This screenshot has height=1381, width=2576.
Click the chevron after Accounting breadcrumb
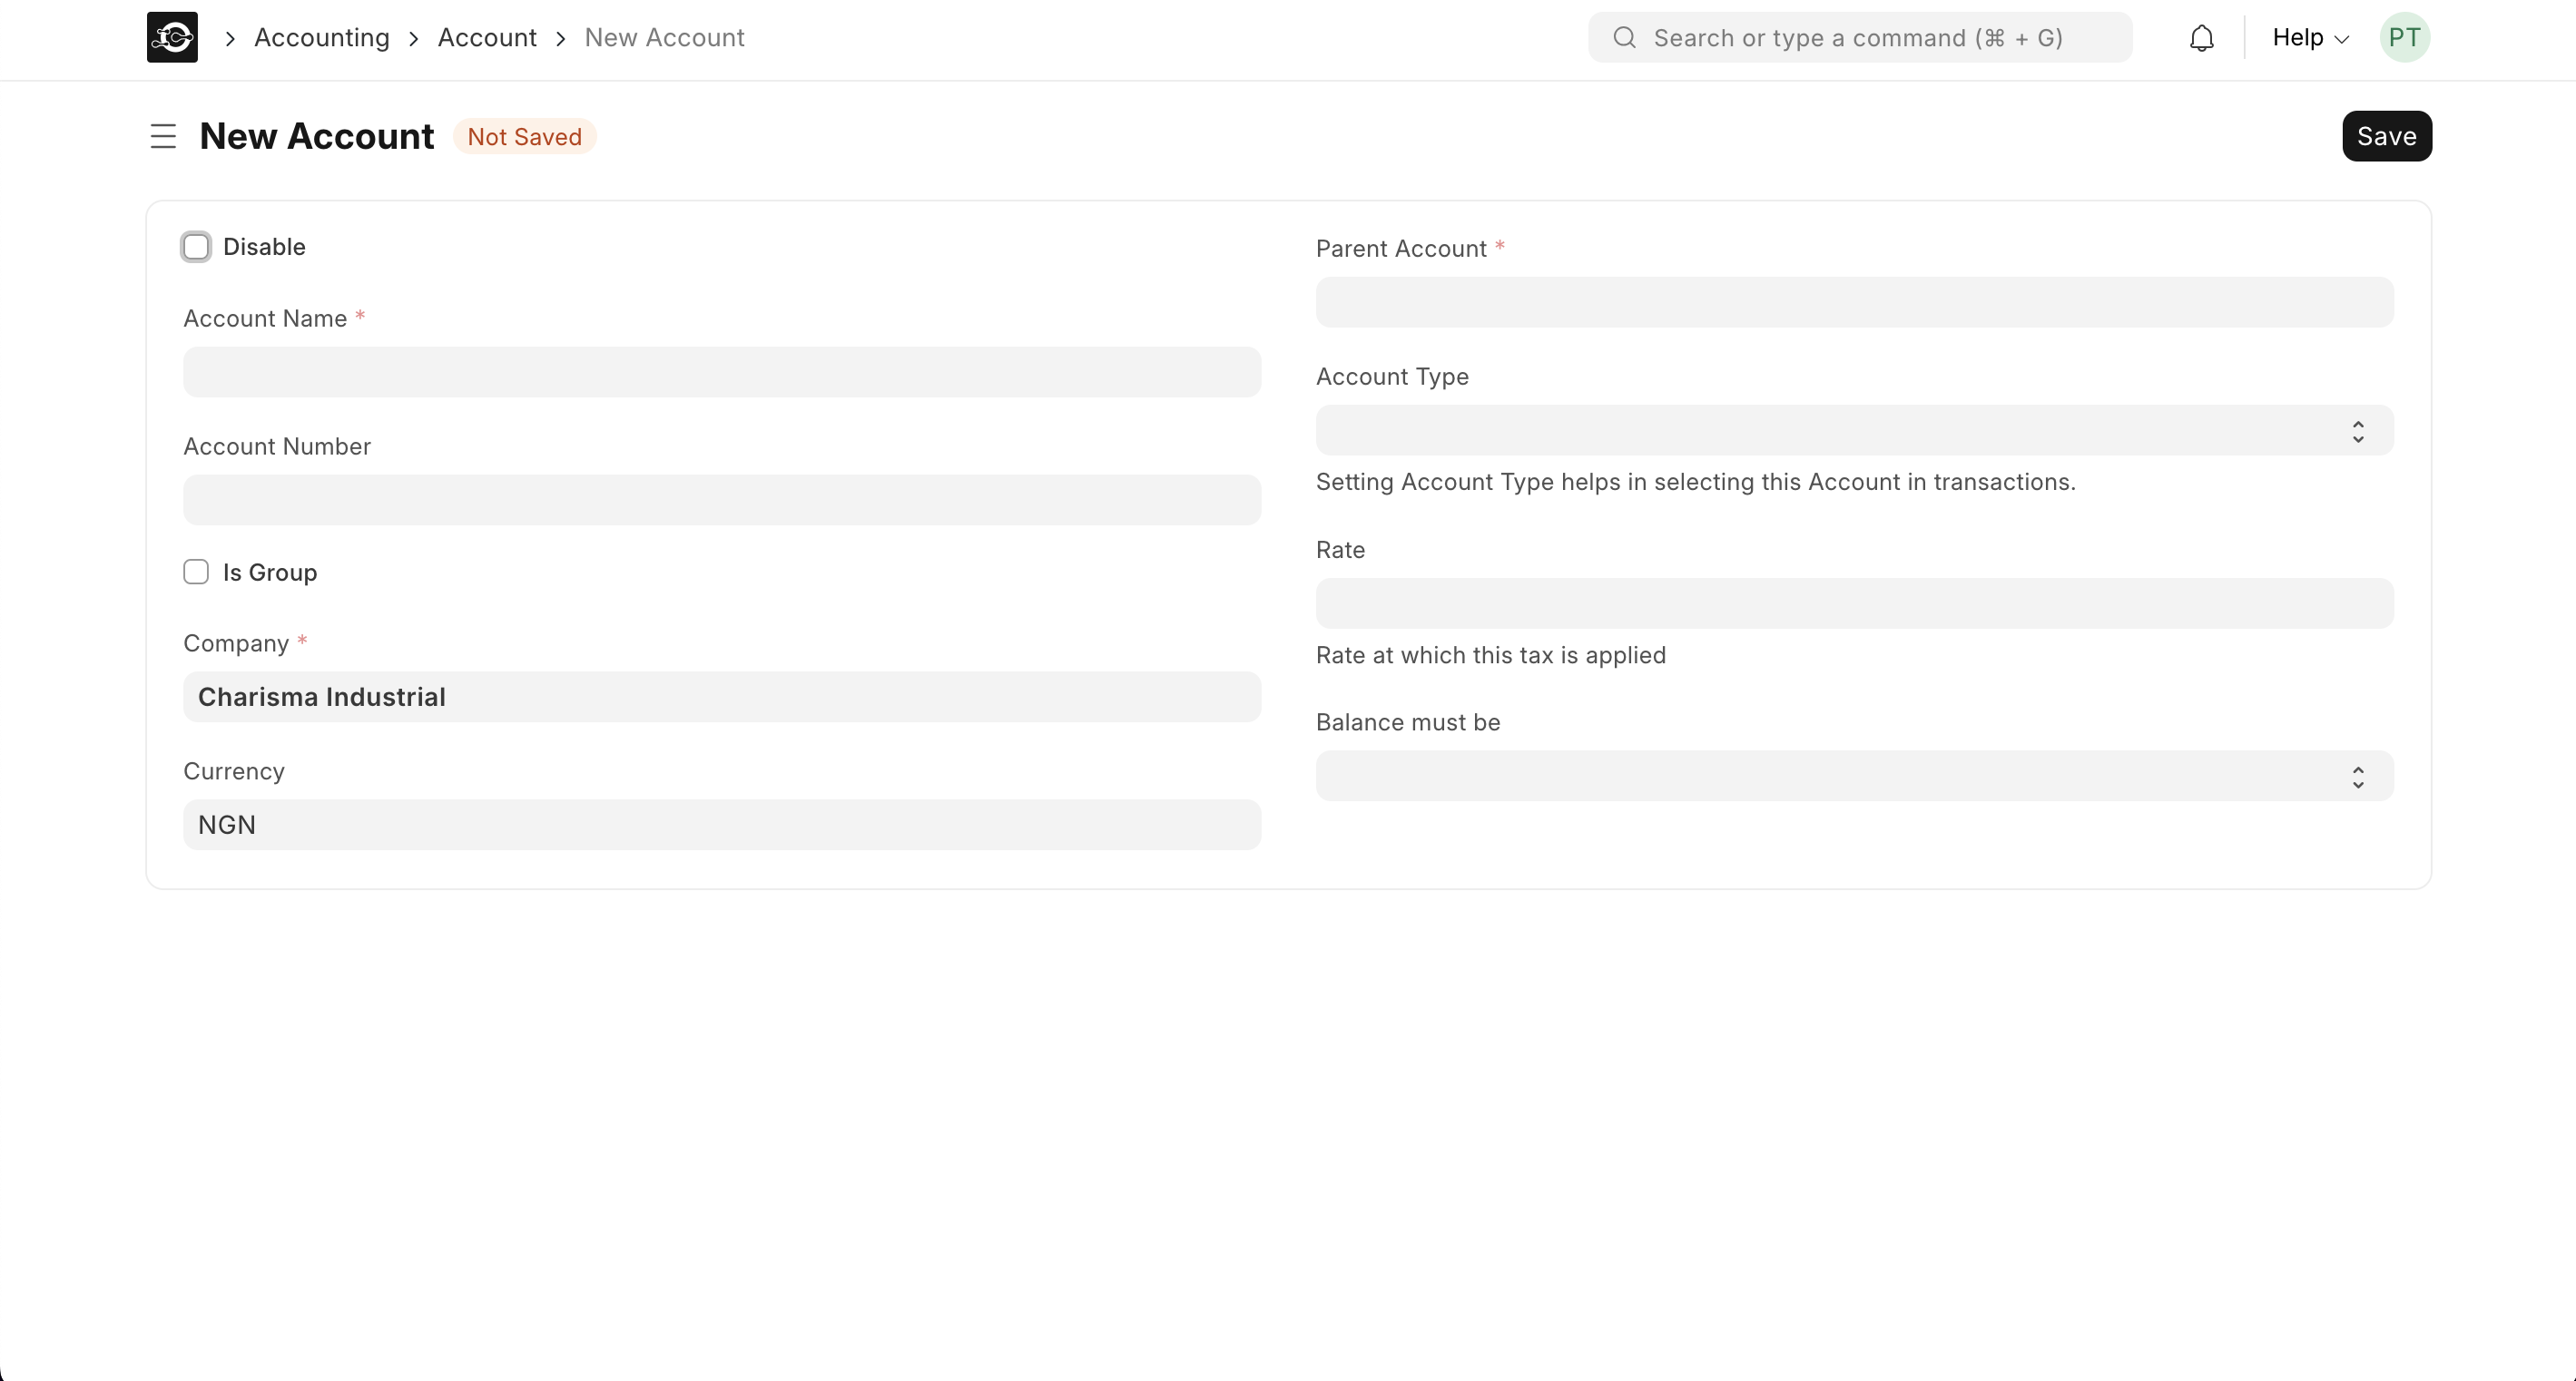[413, 38]
